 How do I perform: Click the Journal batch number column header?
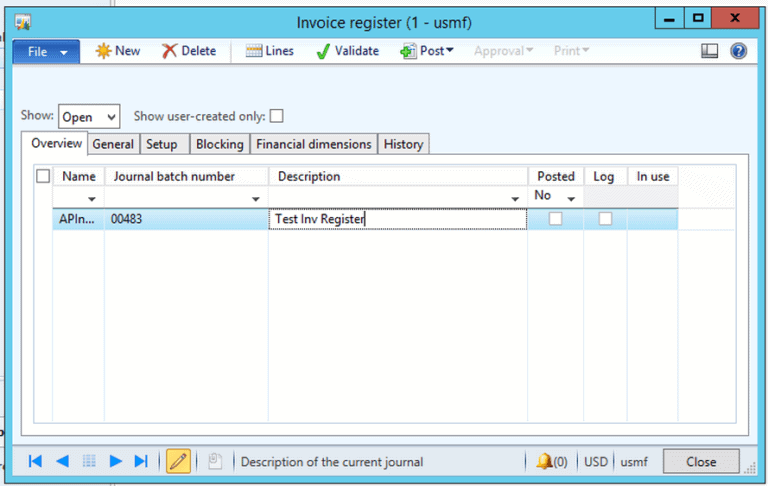(186, 176)
